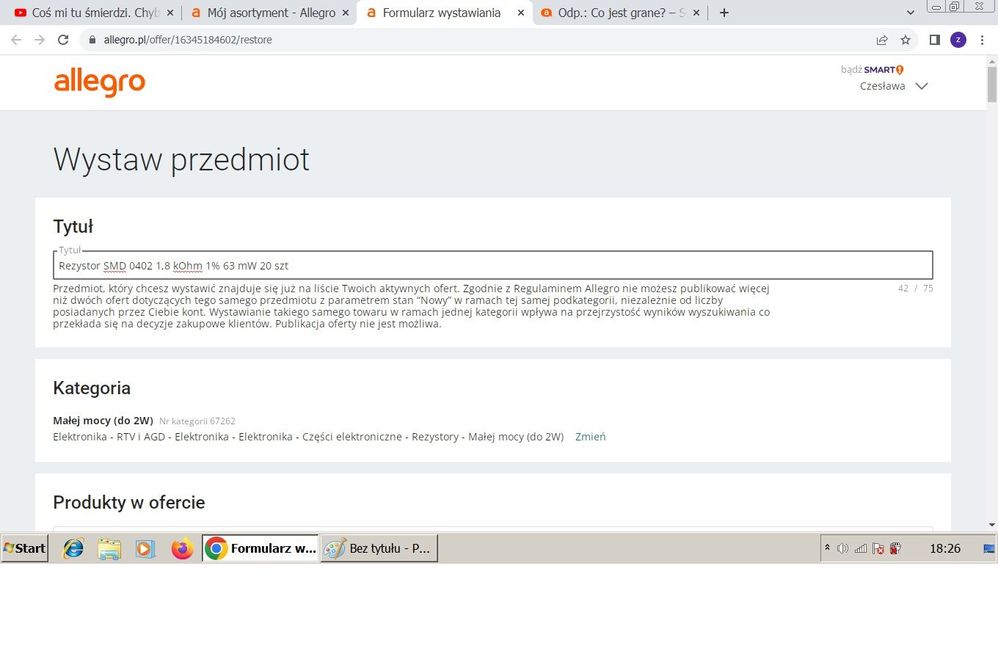
Task: Go back to previous page arrow
Action: (17, 39)
